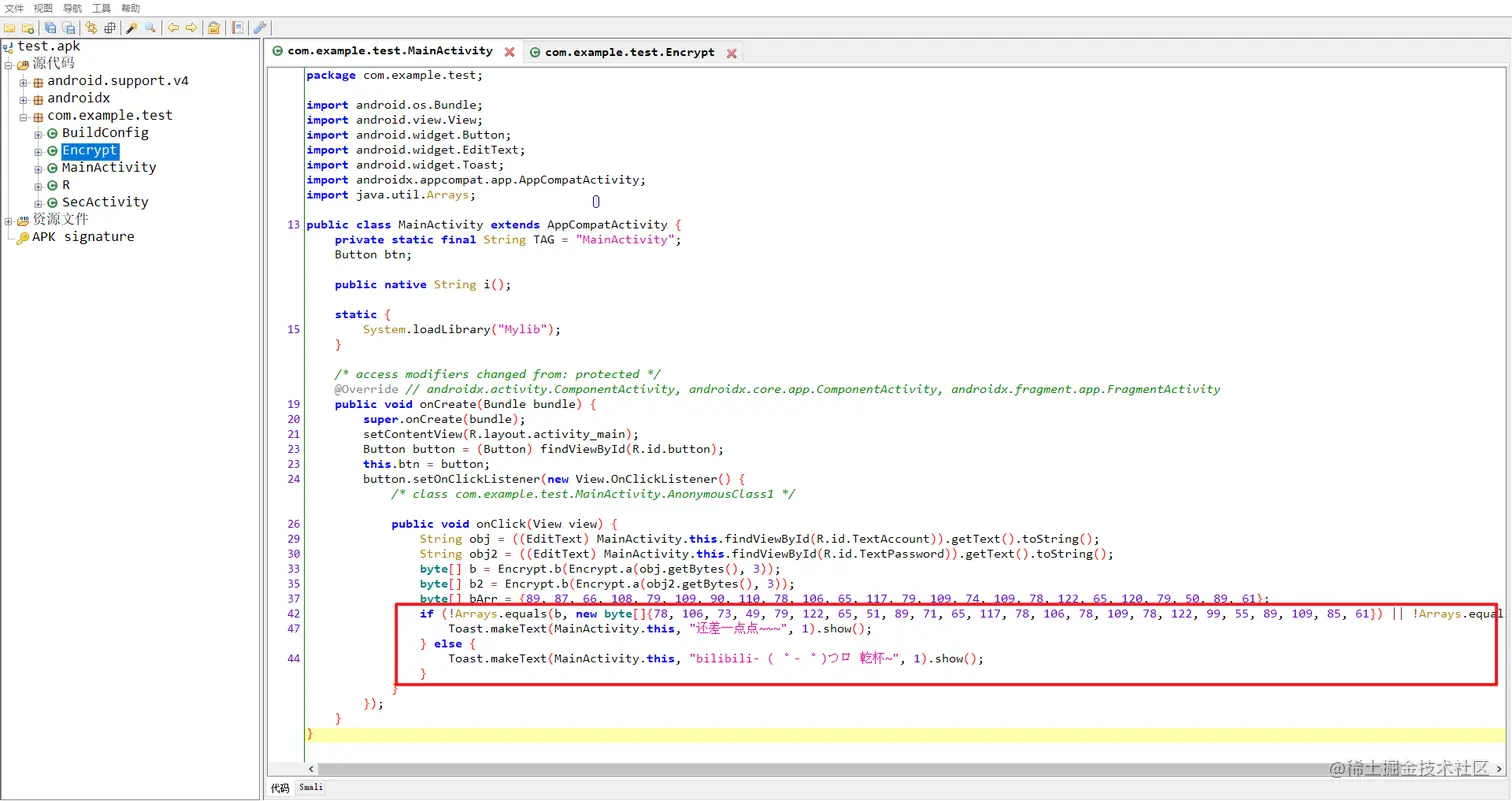Select MainActivity class in the tree
Image resolution: width=1512 pixels, height=801 pixels.
[109, 167]
